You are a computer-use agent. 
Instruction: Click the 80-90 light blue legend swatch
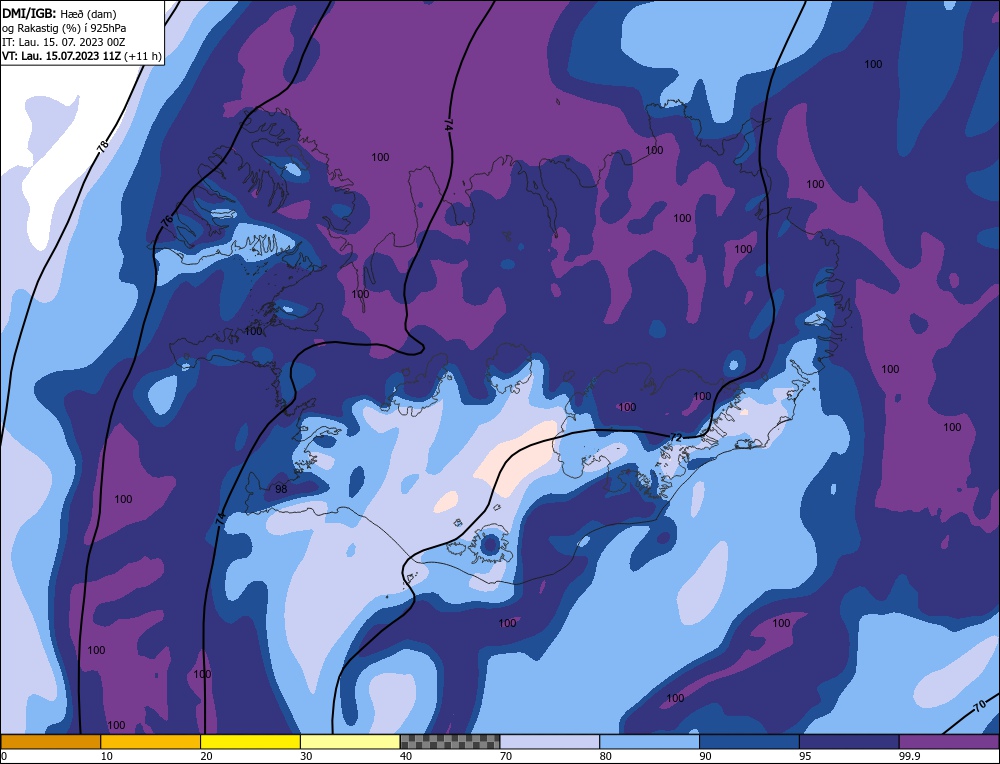coord(649,742)
